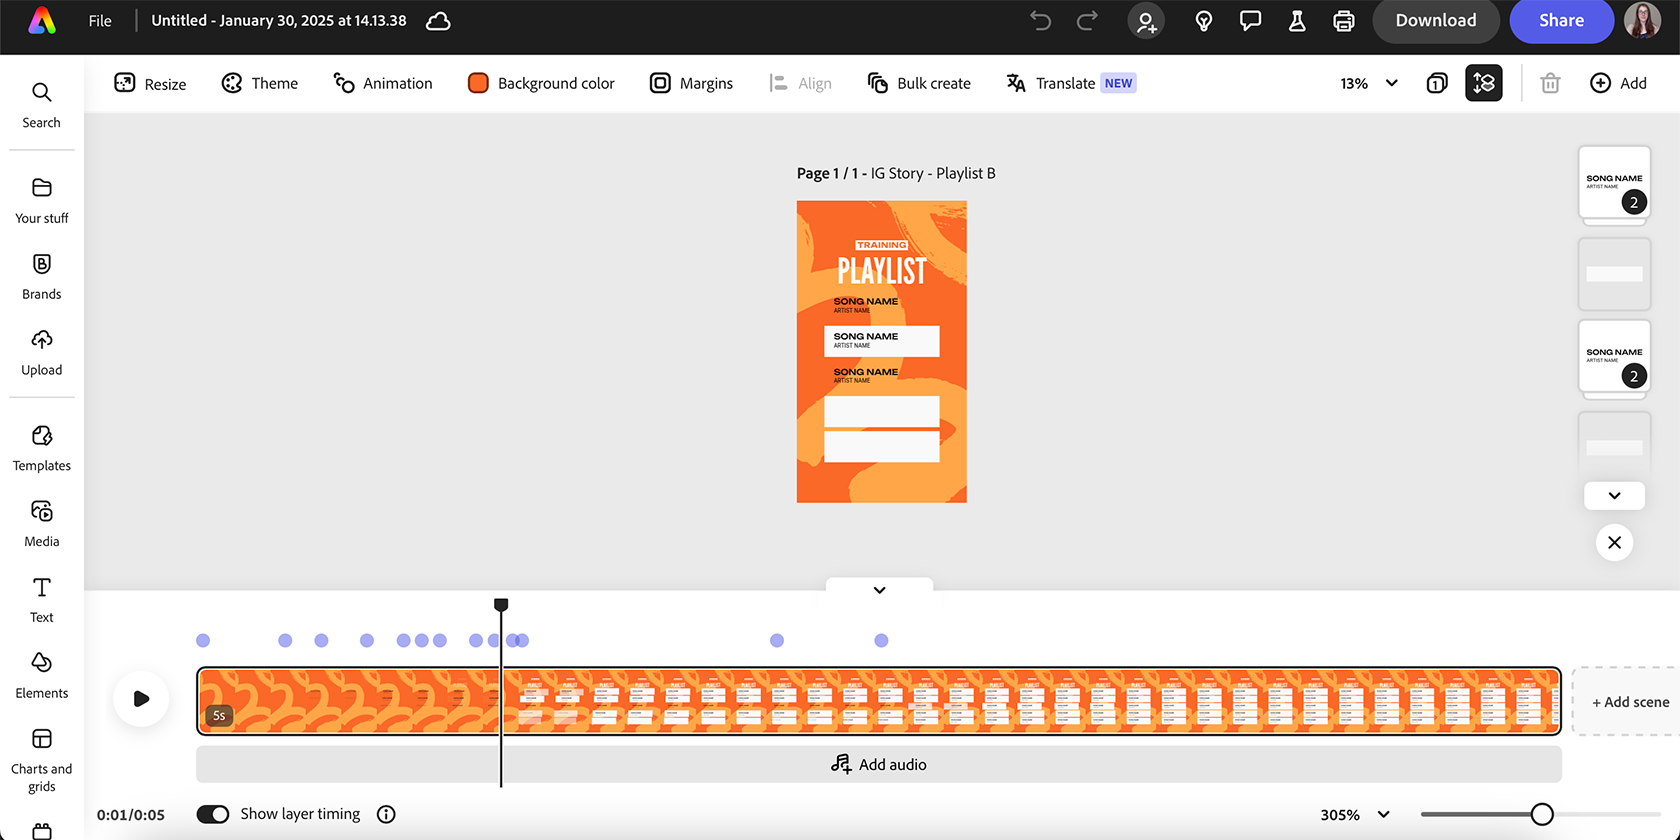Click the redo arrow icon
The image size is (1680, 840).
click(x=1087, y=21)
